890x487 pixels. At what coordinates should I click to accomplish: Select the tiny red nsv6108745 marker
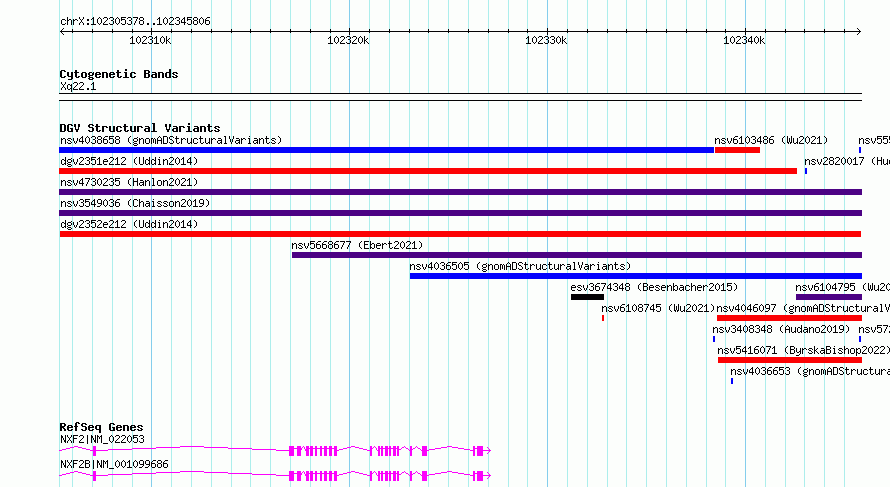click(603, 318)
